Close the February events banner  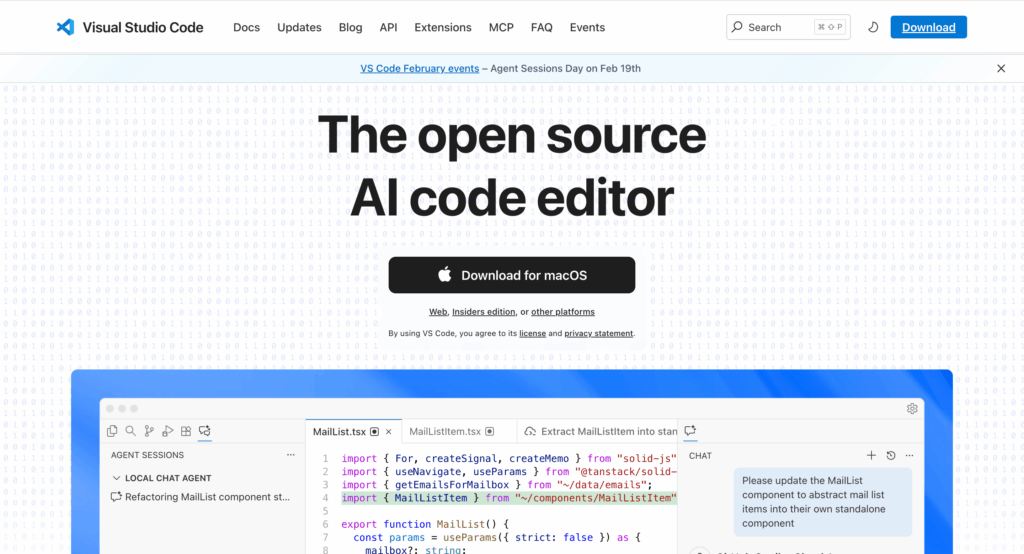click(1000, 69)
